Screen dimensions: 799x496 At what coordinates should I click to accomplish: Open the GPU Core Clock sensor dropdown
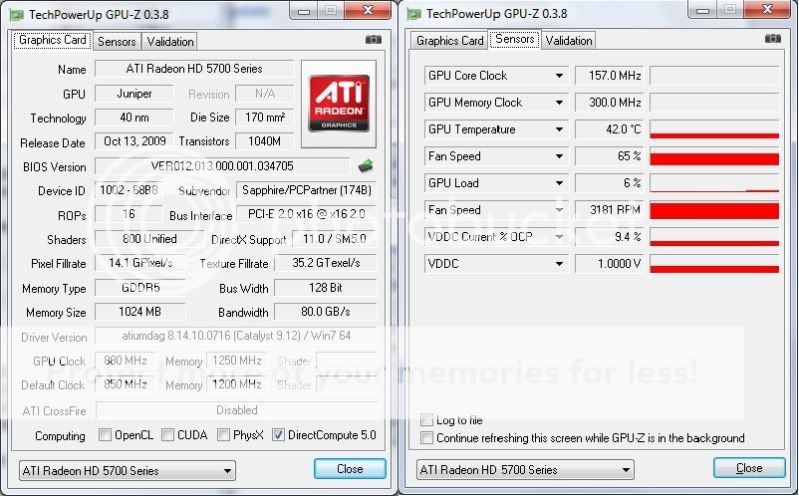(x=559, y=76)
